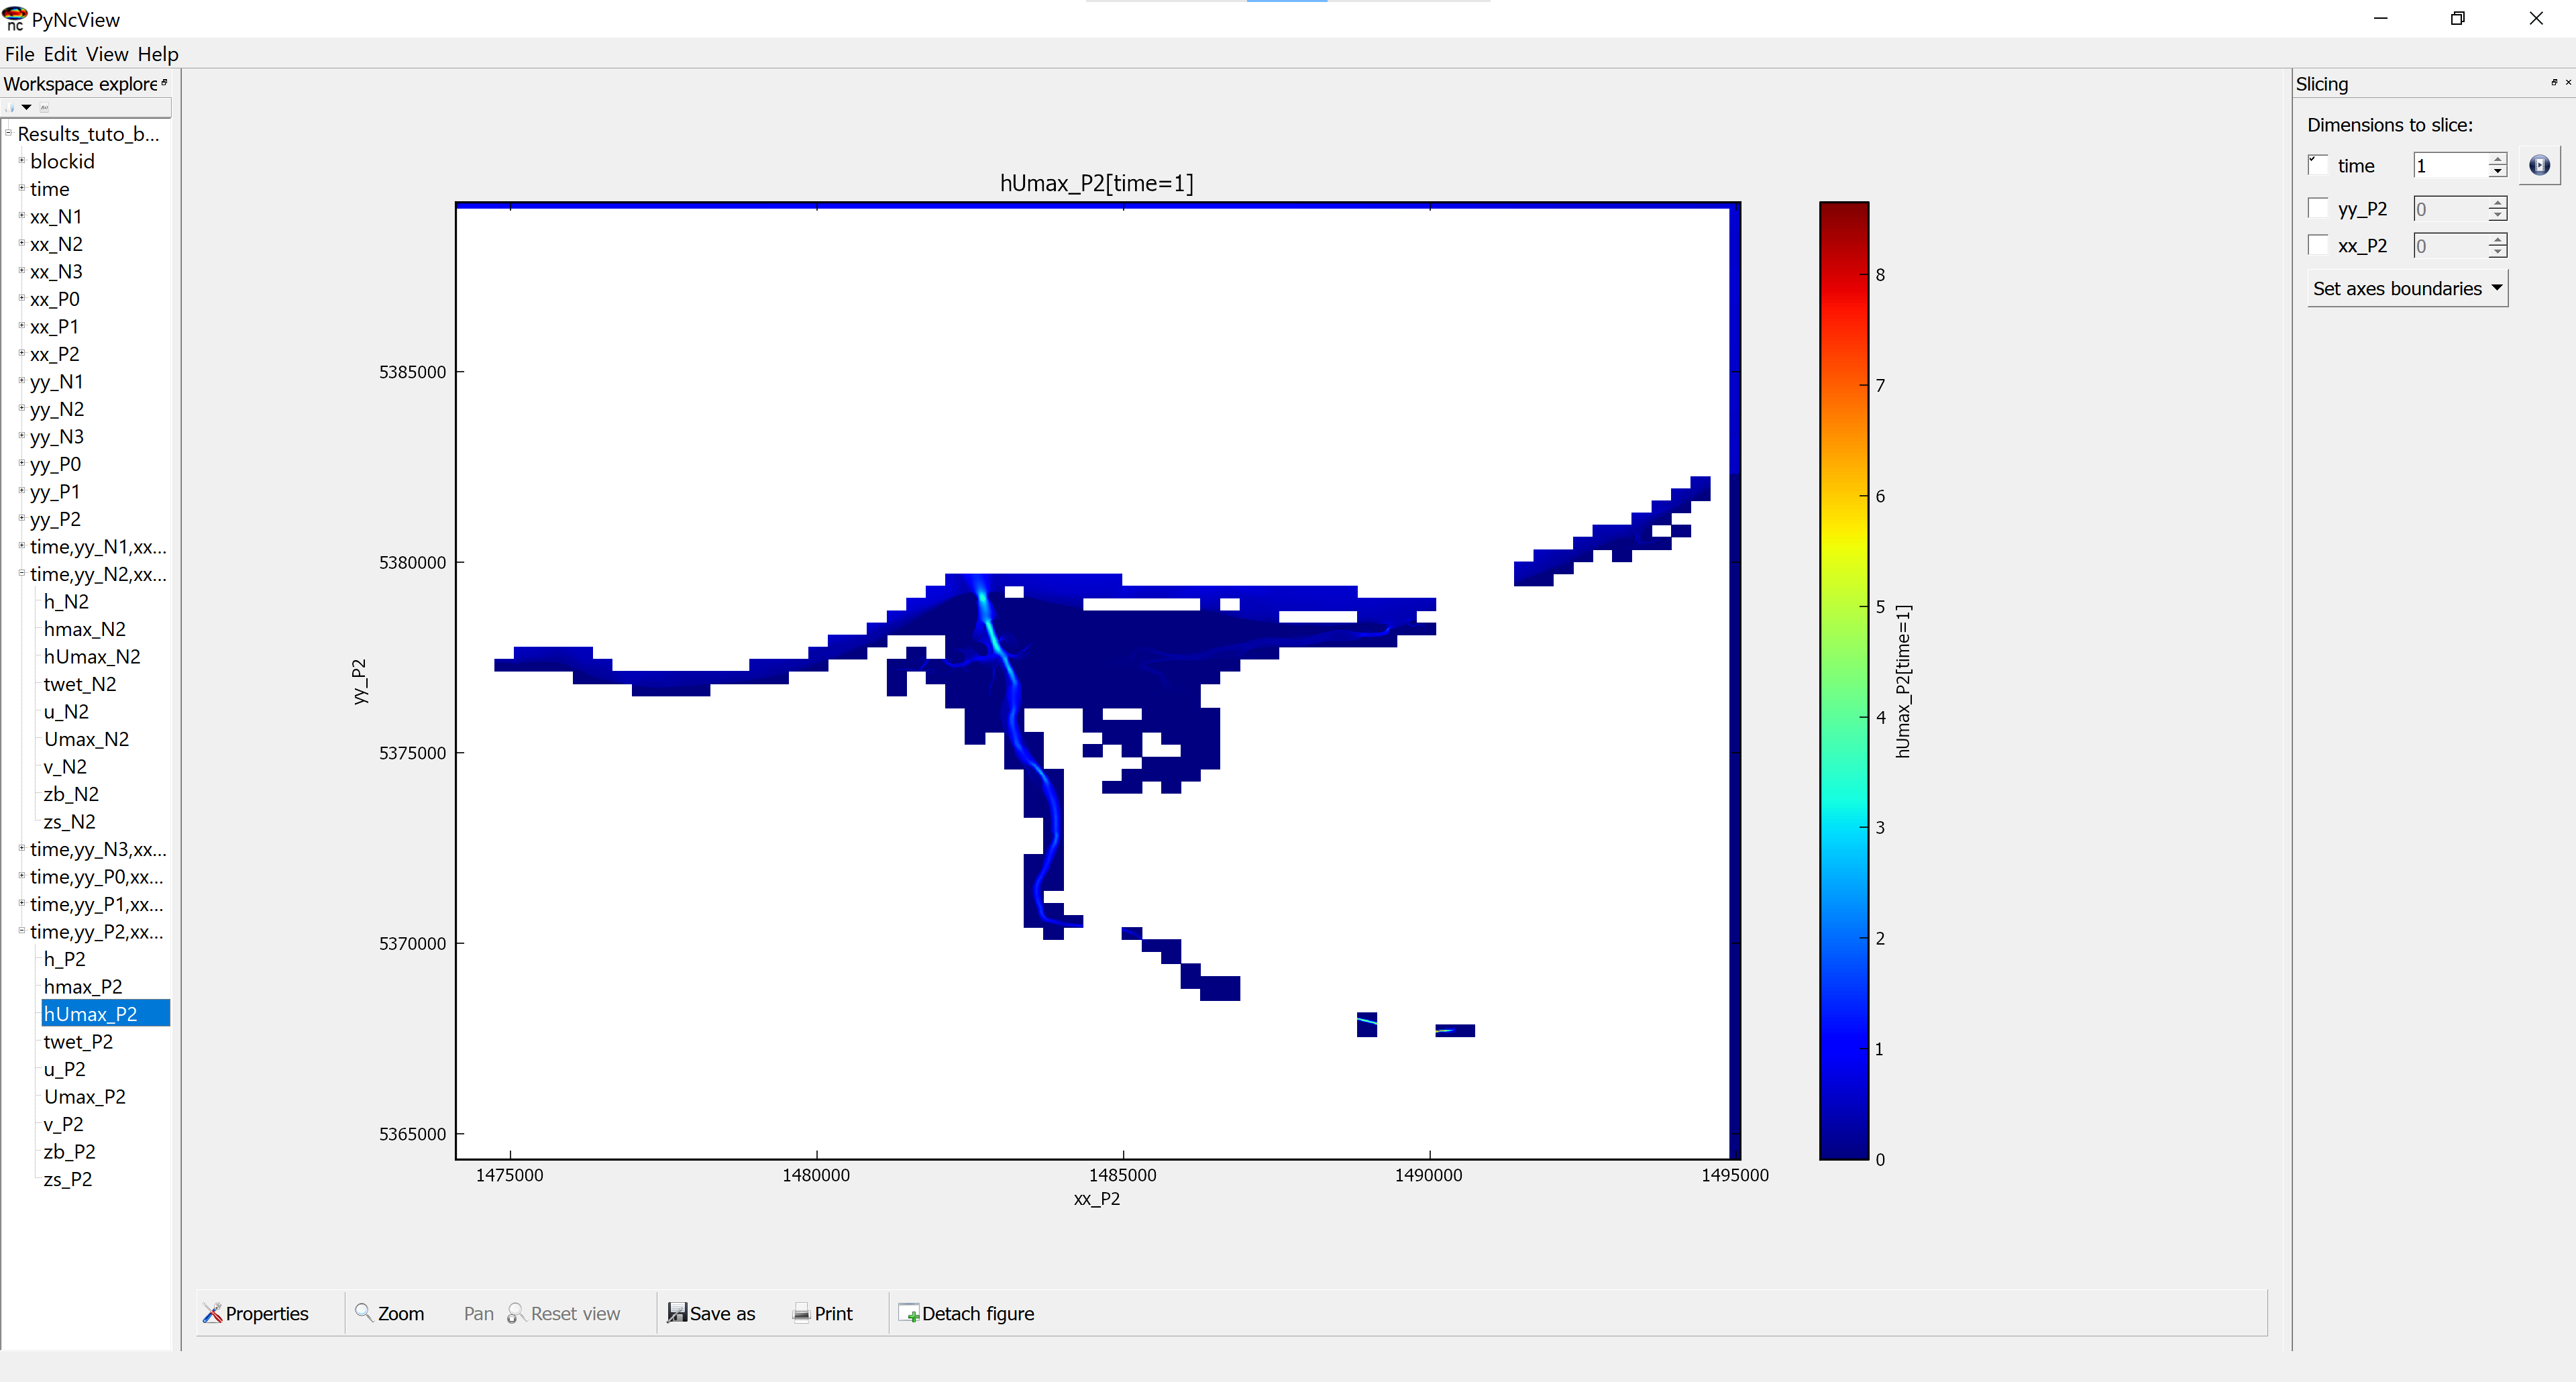
Task: Select the hmax_P2 variable in the tree
Action: (82, 986)
